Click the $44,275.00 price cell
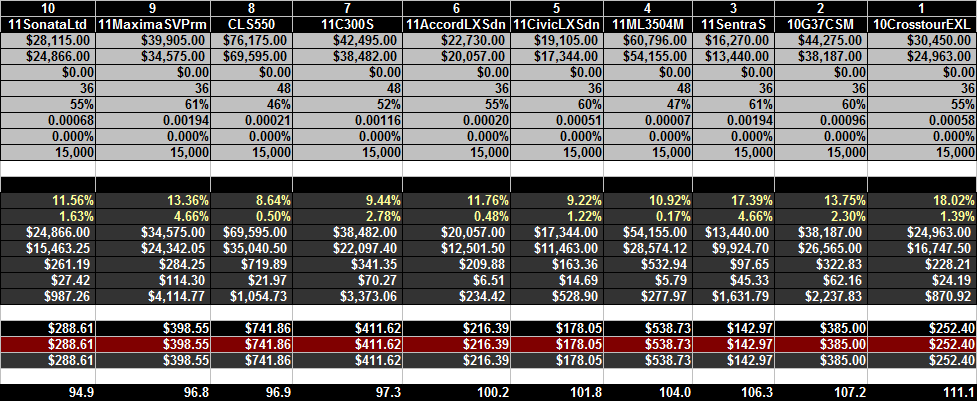The image size is (977, 401). 821,40
